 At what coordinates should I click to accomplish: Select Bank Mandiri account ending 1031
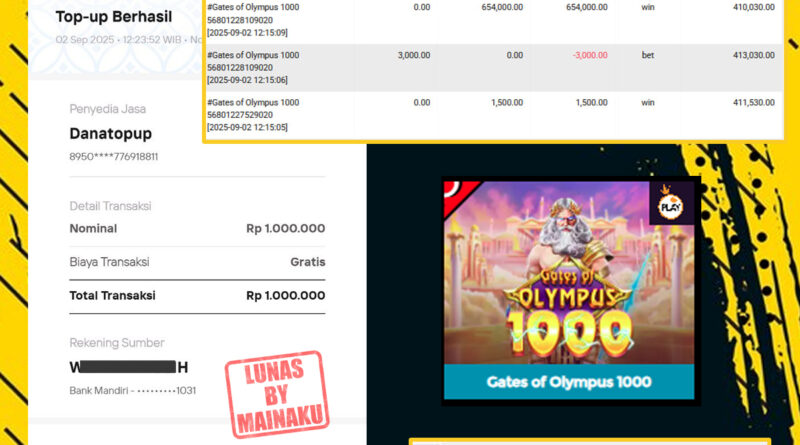click(x=133, y=391)
